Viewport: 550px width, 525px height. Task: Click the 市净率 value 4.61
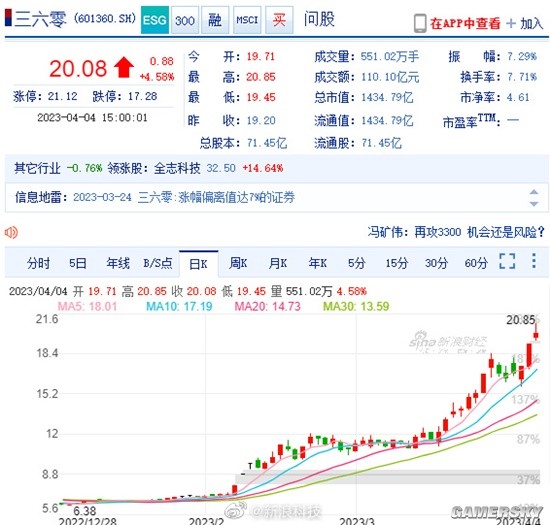click(x=518, y=97)
